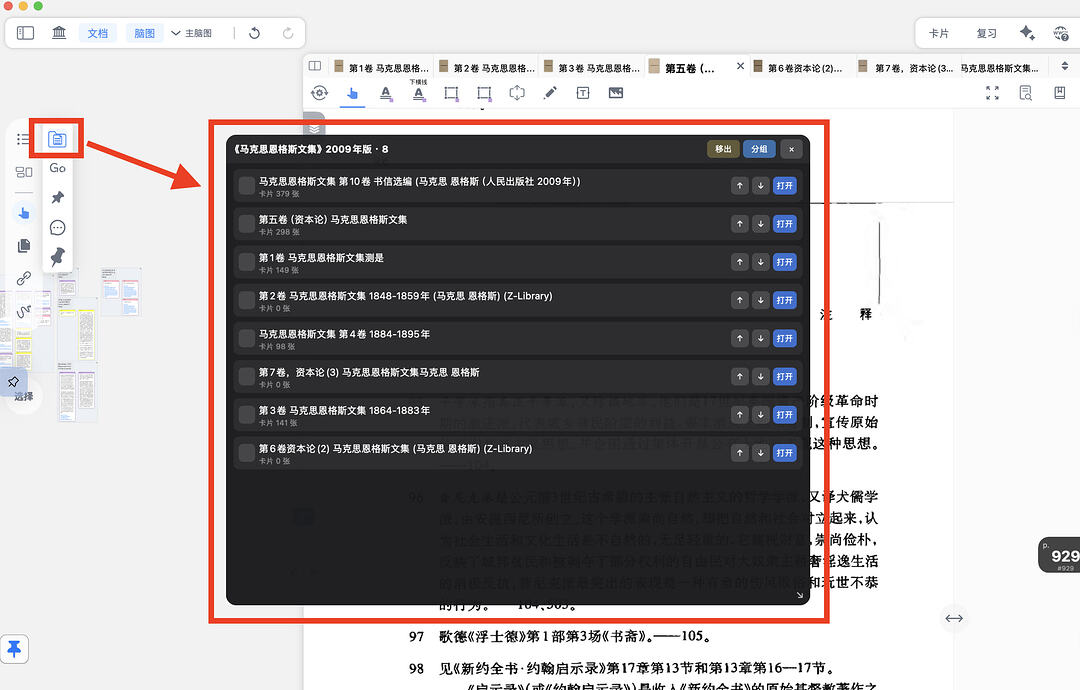Click the popup resize handle at bottom corner
Viewport: 1080px width, 690px height.
point(800,595)
